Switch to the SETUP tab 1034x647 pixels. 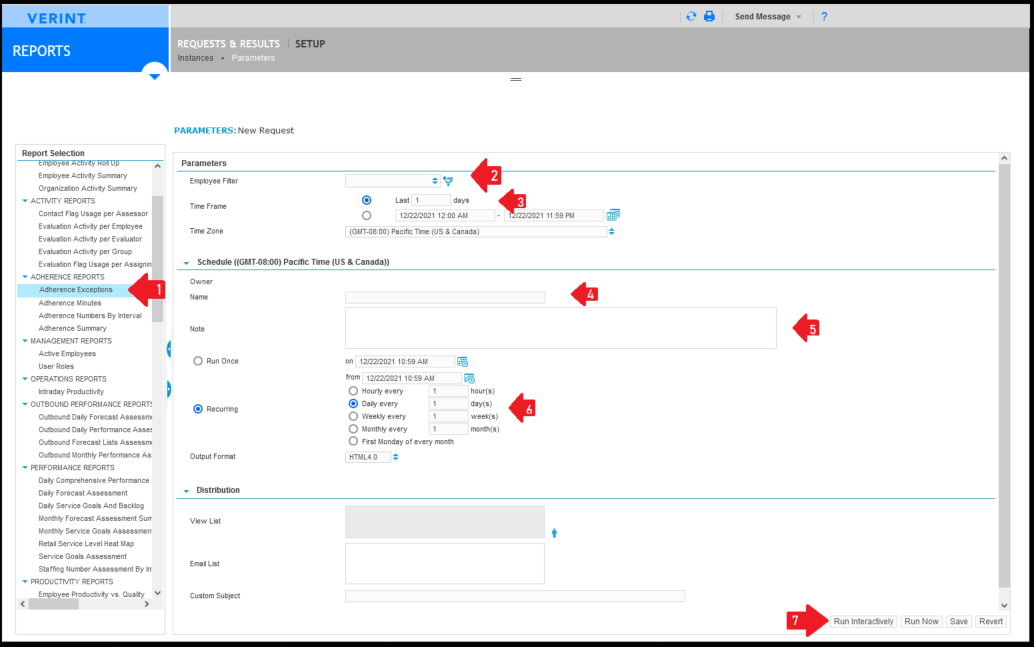[310, 44]
